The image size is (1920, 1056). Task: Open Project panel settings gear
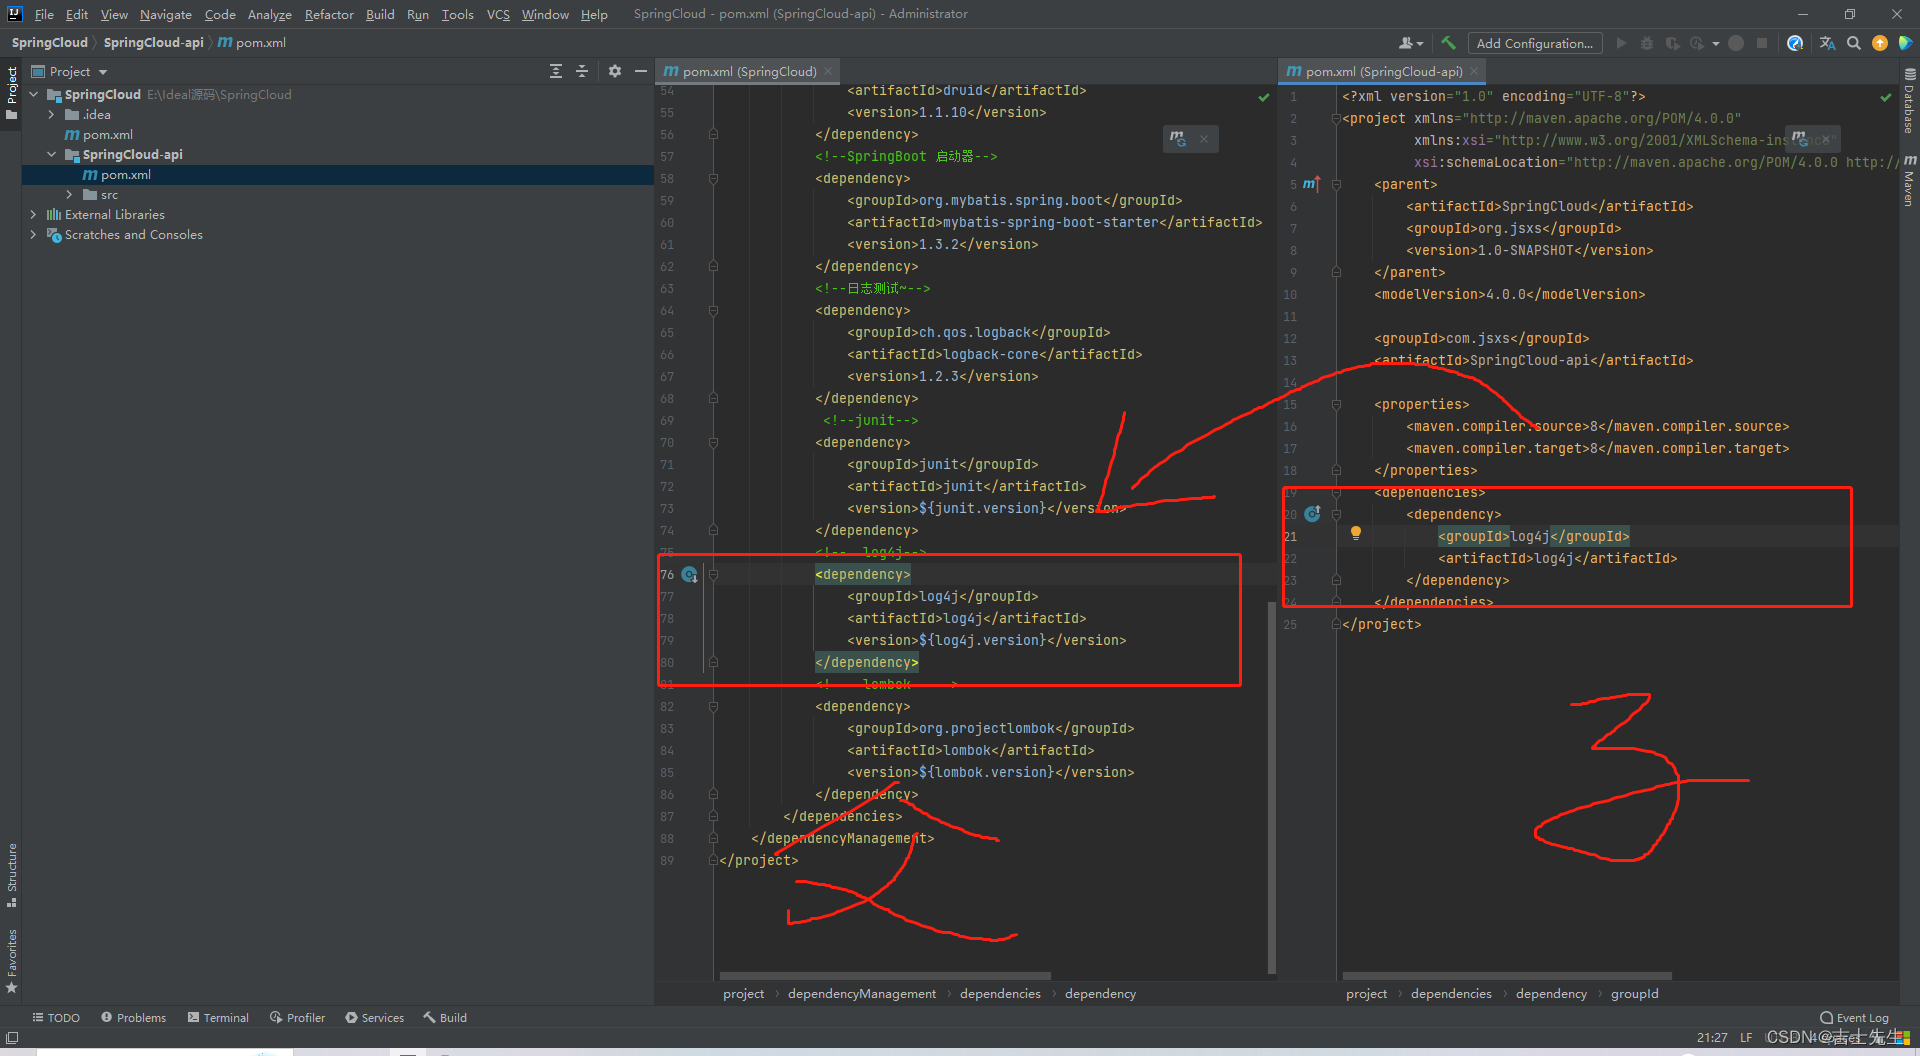point(615,71)
